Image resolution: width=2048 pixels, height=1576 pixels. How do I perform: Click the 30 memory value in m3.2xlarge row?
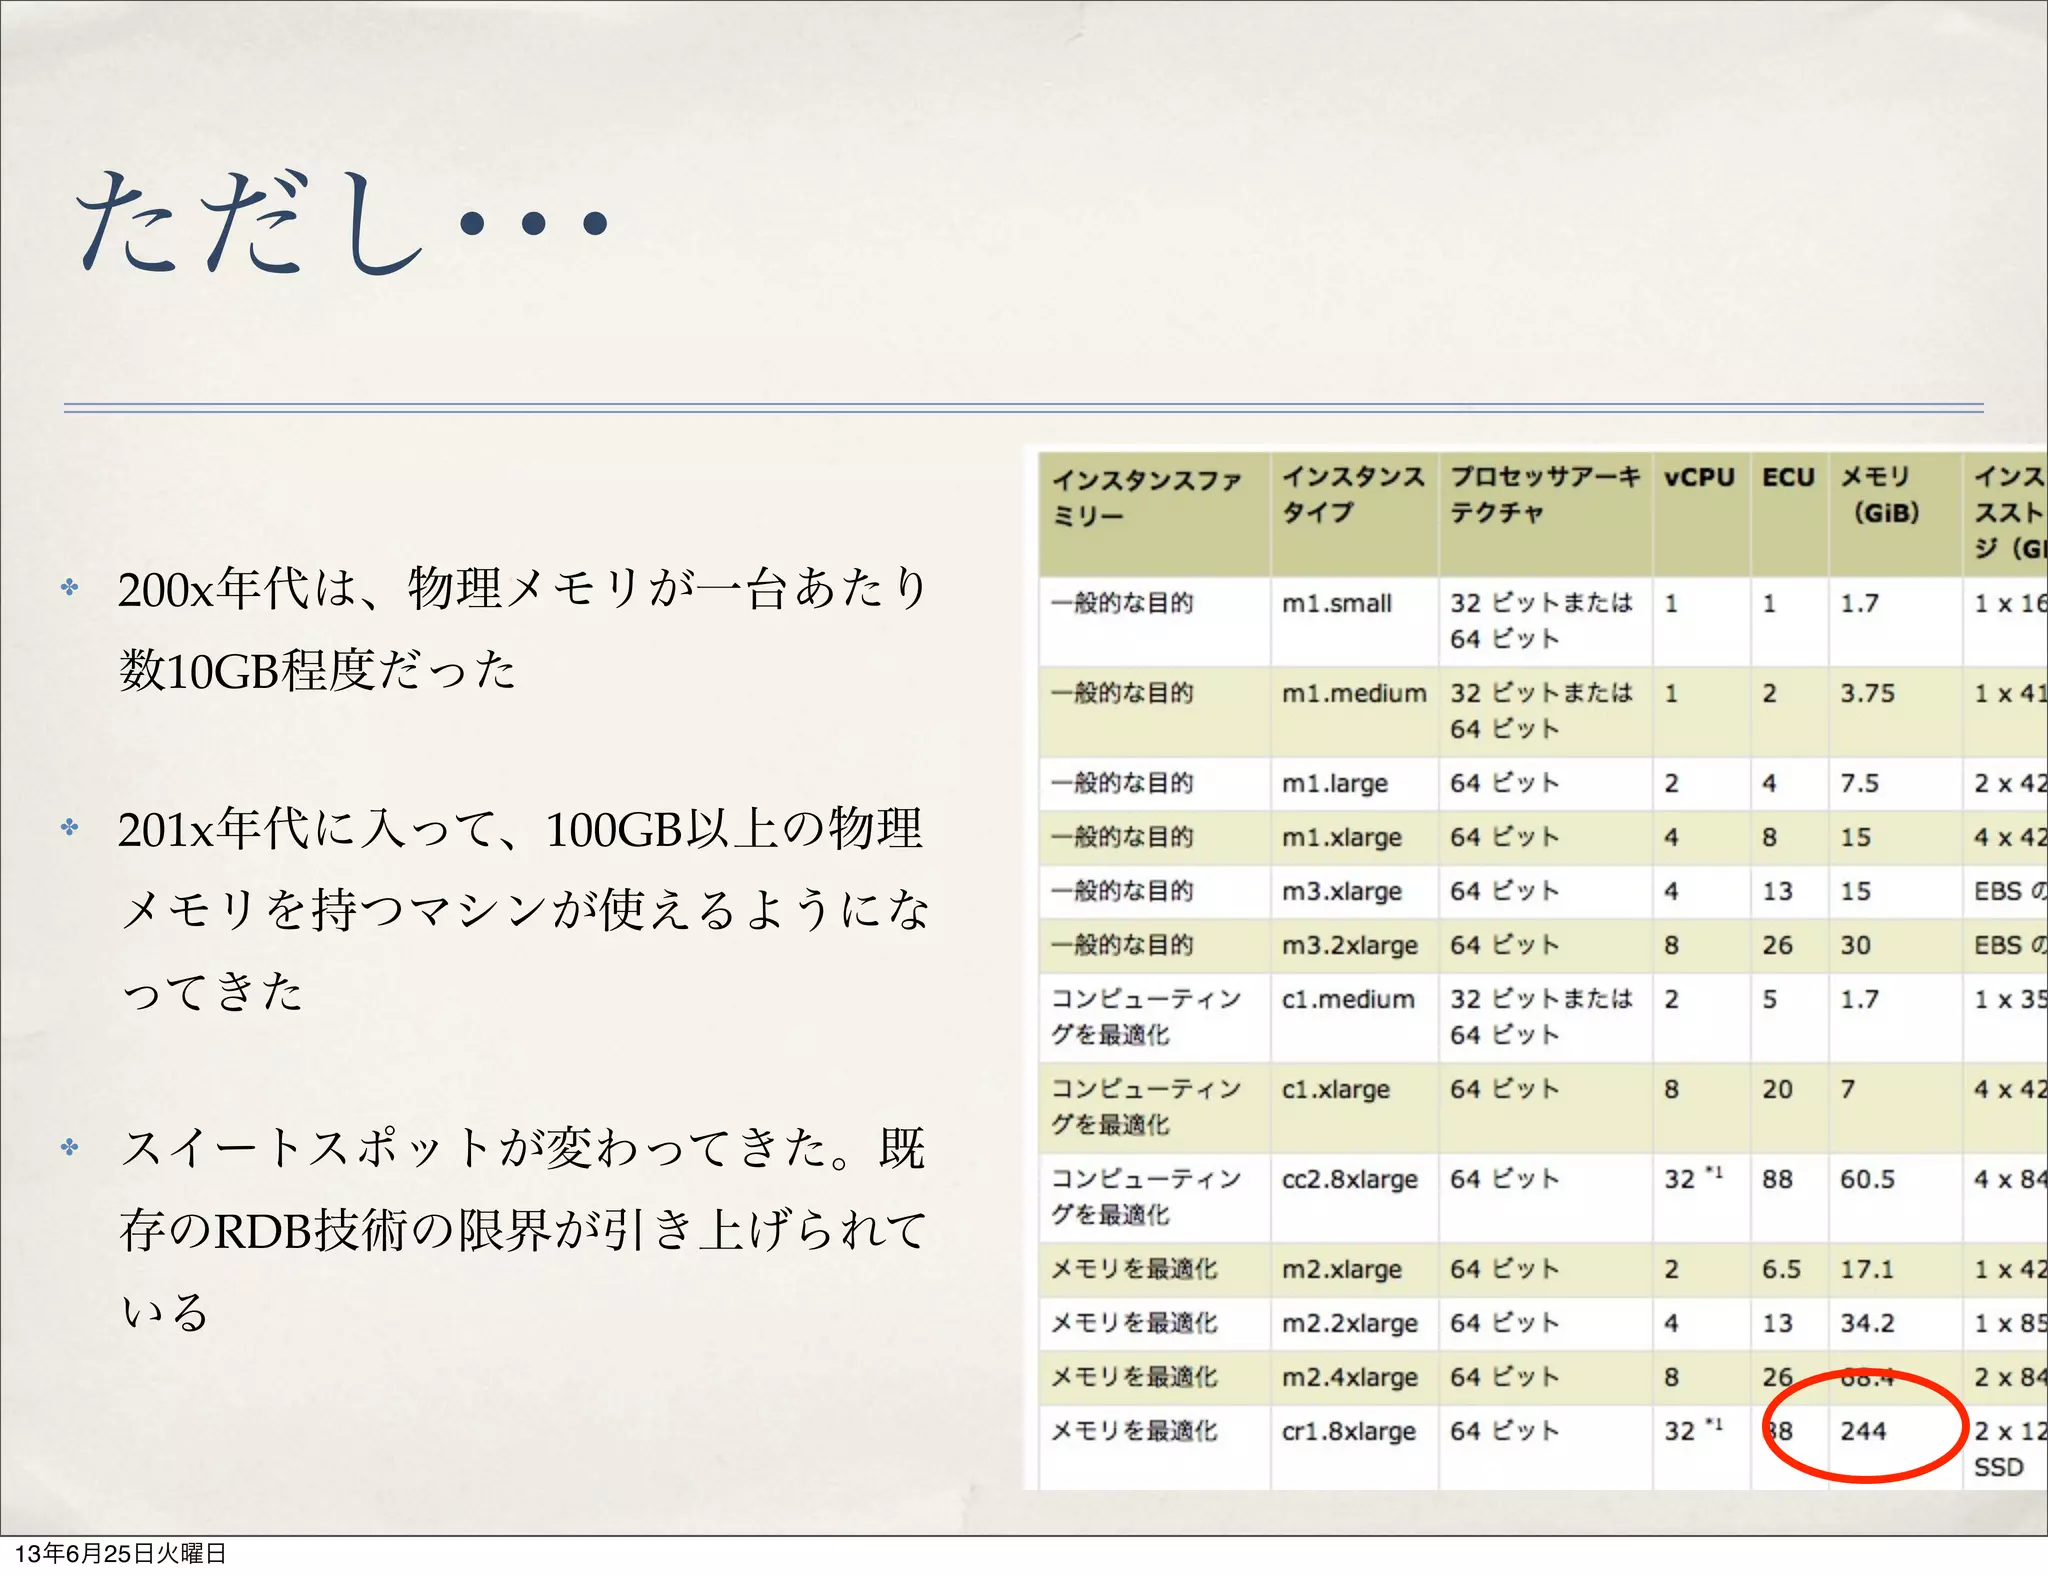(x=1856, y=945)
